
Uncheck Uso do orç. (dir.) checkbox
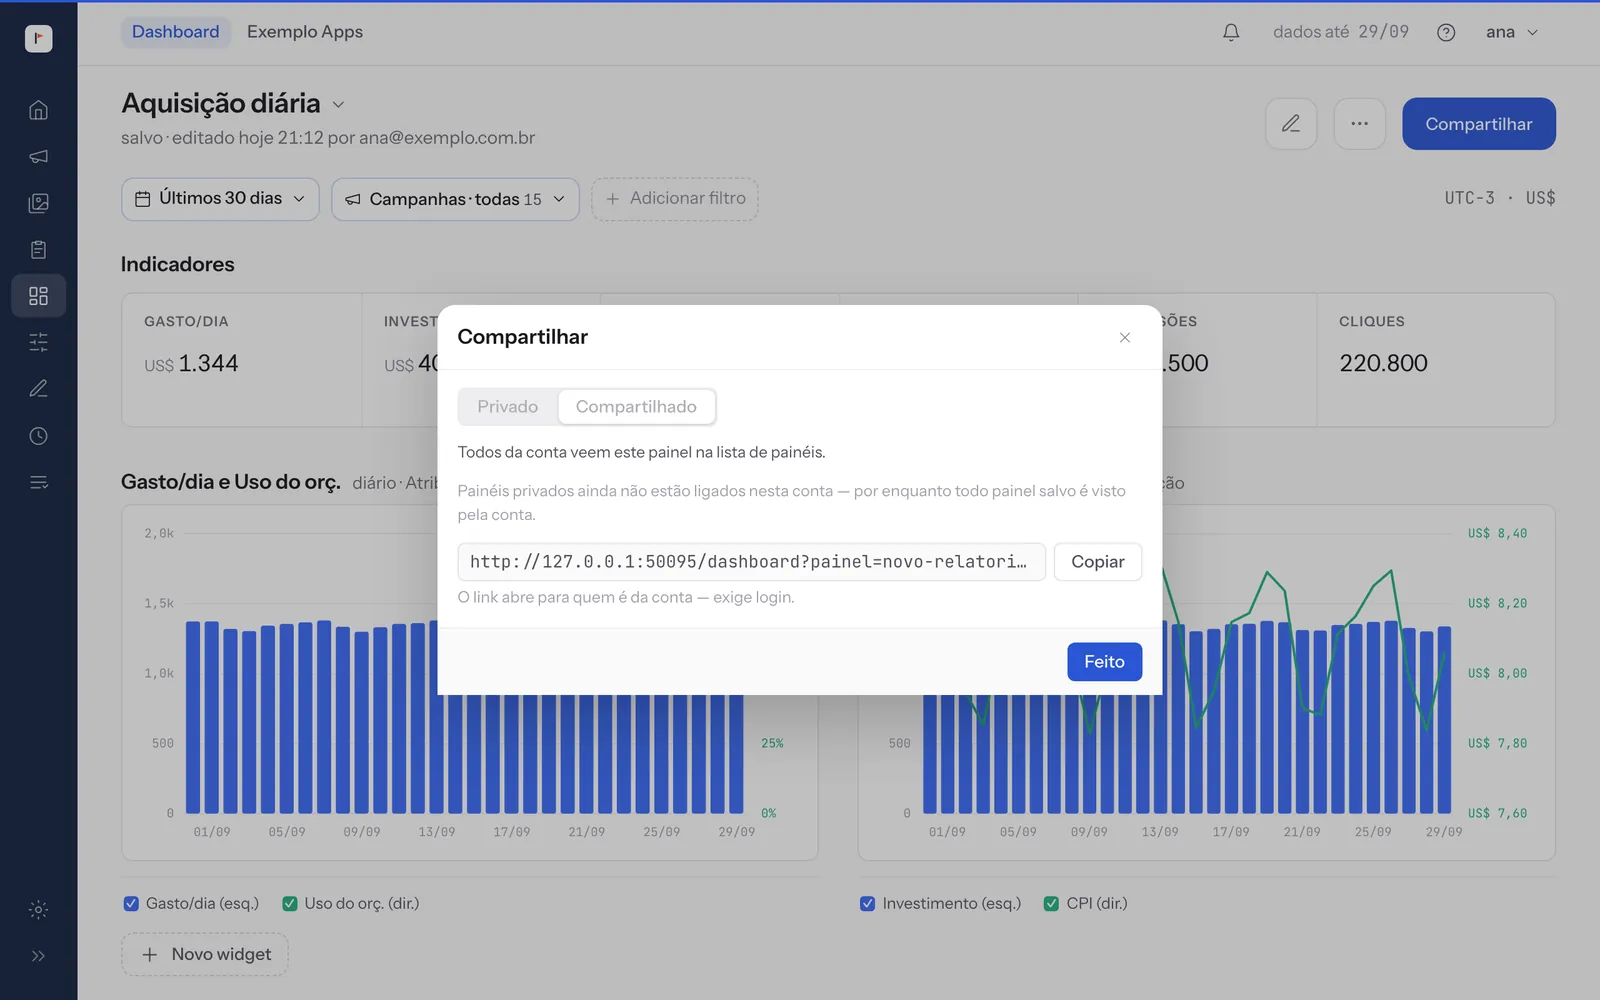pos(290,903)
